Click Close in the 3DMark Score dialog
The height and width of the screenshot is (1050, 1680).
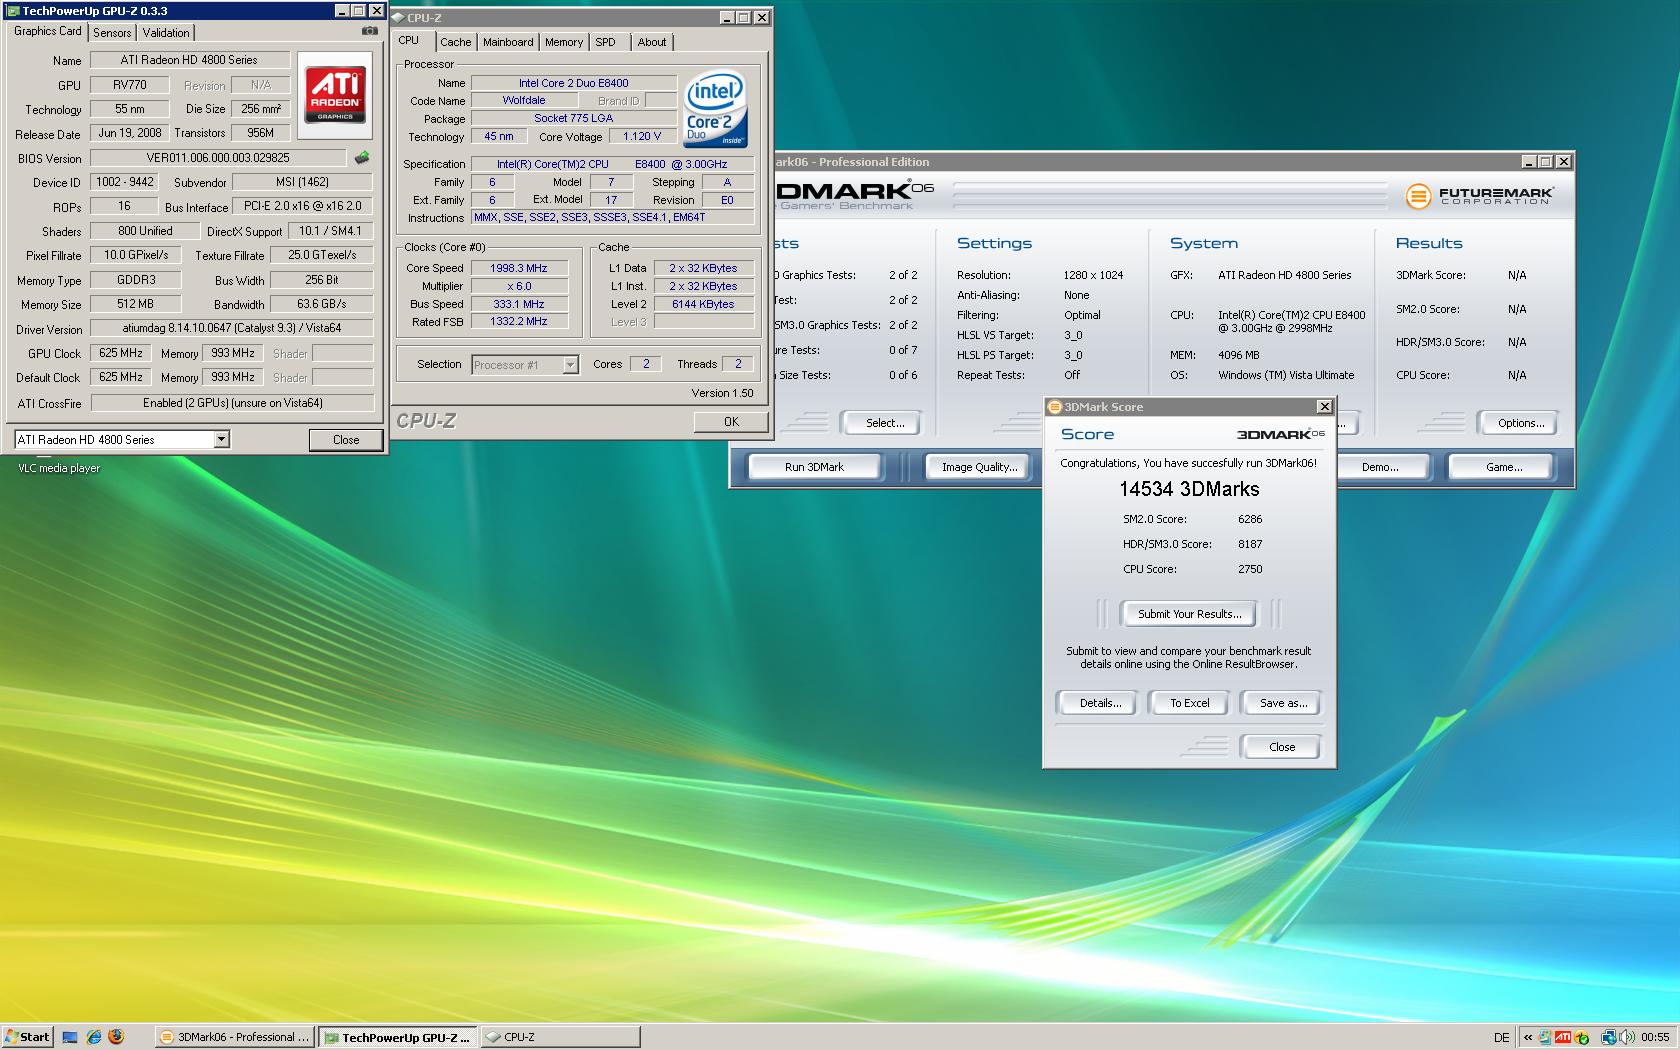(1282, 747)
